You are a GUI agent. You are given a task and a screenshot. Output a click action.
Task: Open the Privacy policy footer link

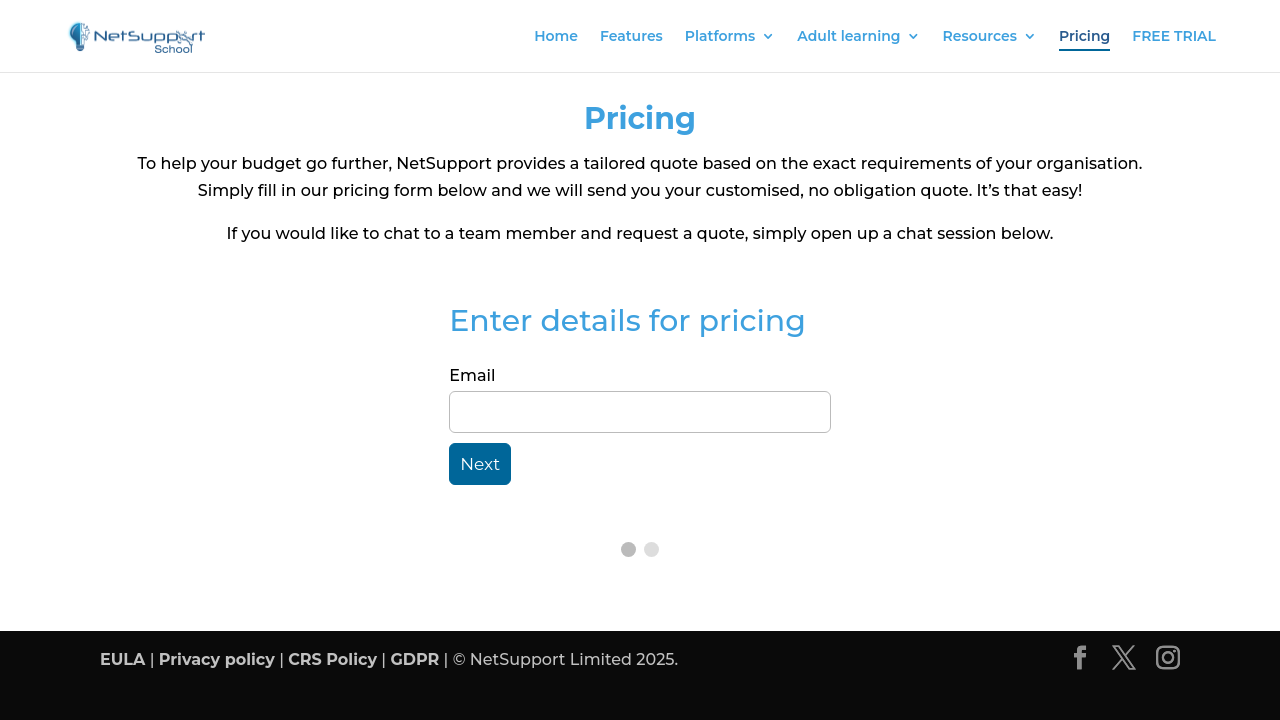(216, 660)
